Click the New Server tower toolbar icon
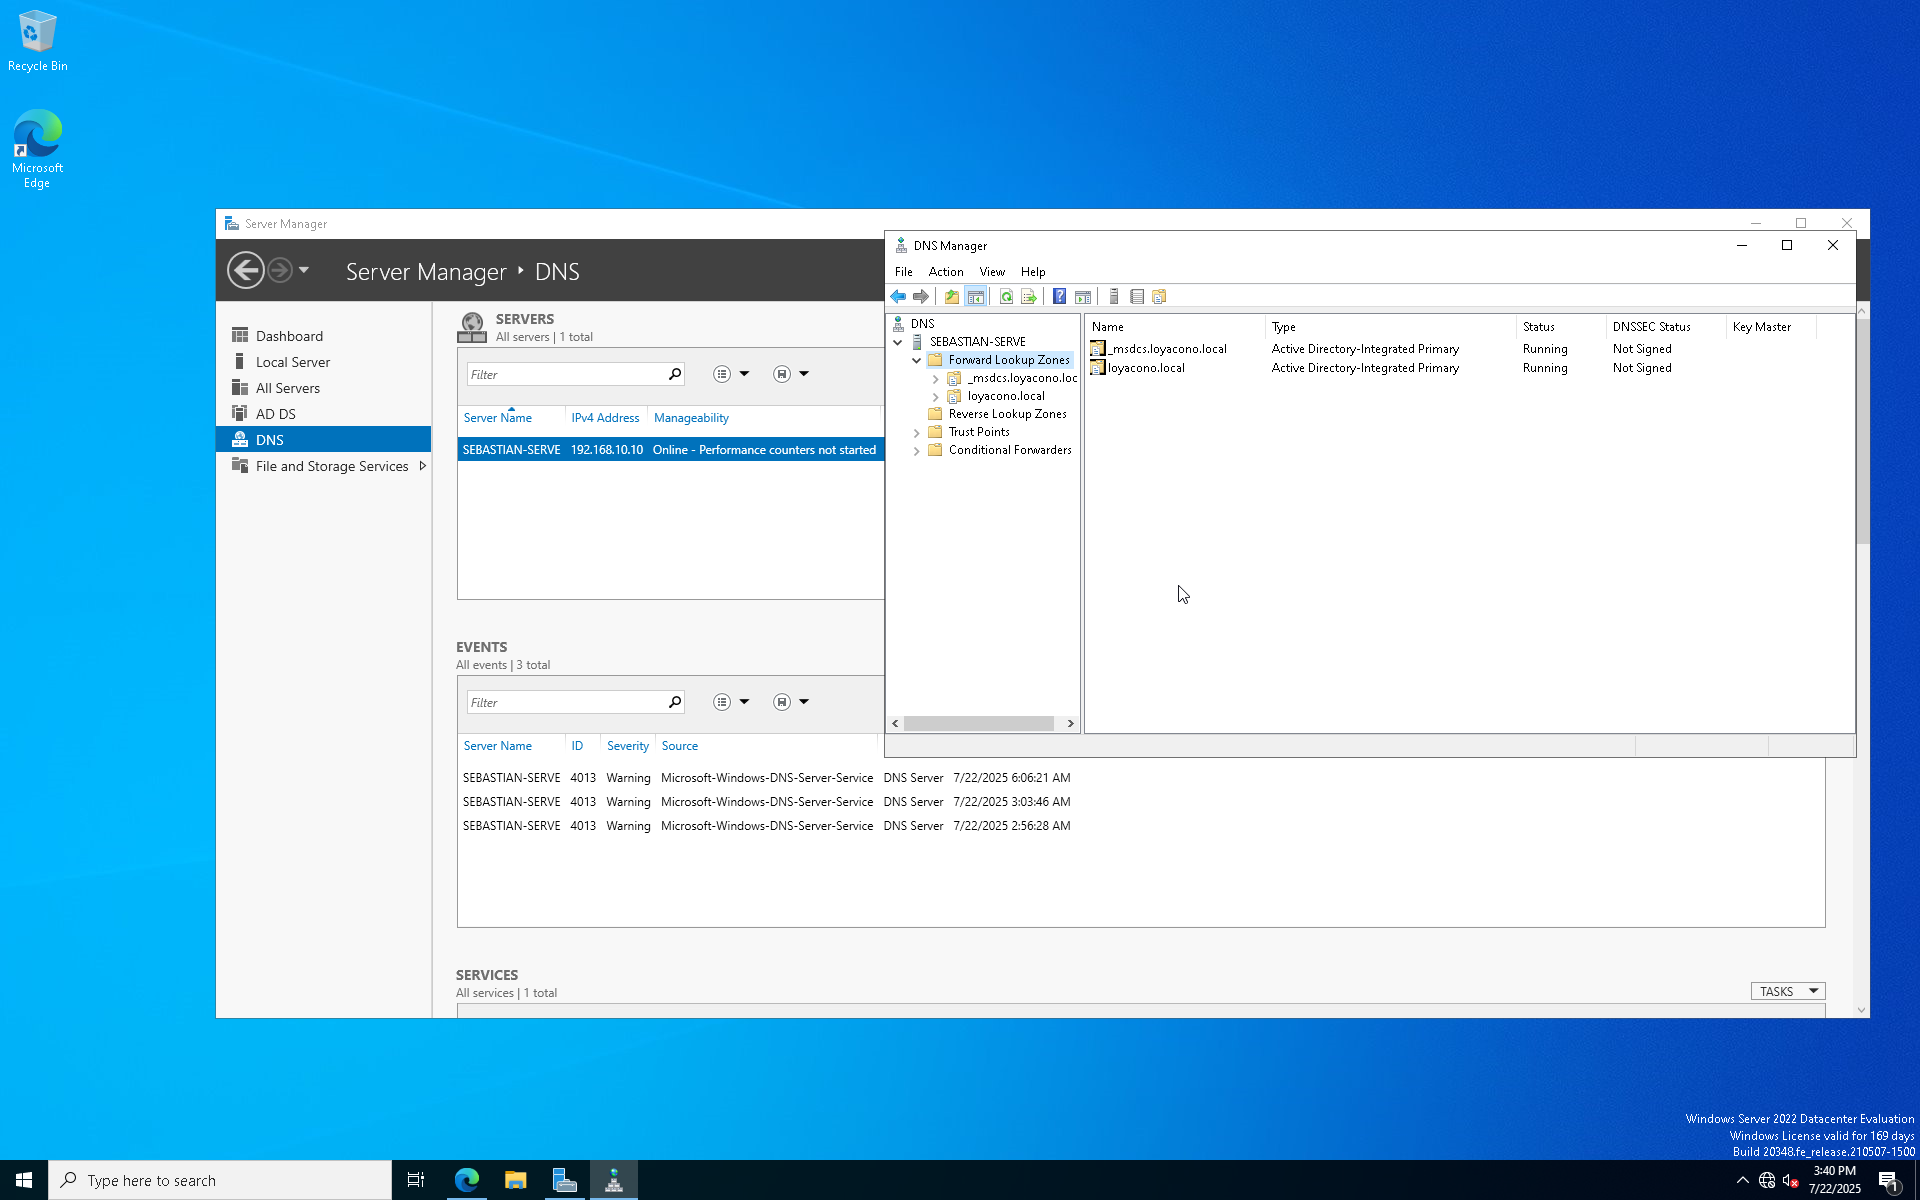 tap(1114, 296)
